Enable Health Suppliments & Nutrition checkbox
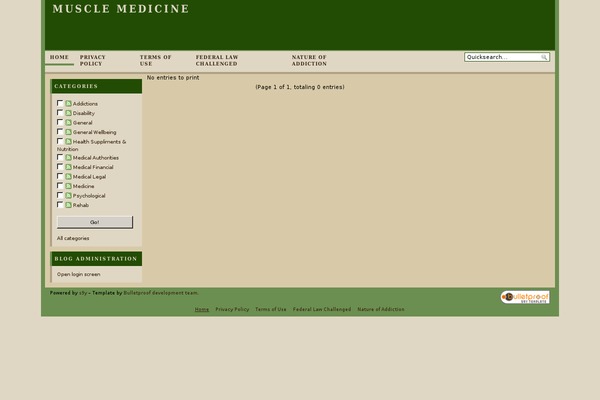The width and height of the screenshot is (600, 400). pyautogui.click(x=60, y=141)
